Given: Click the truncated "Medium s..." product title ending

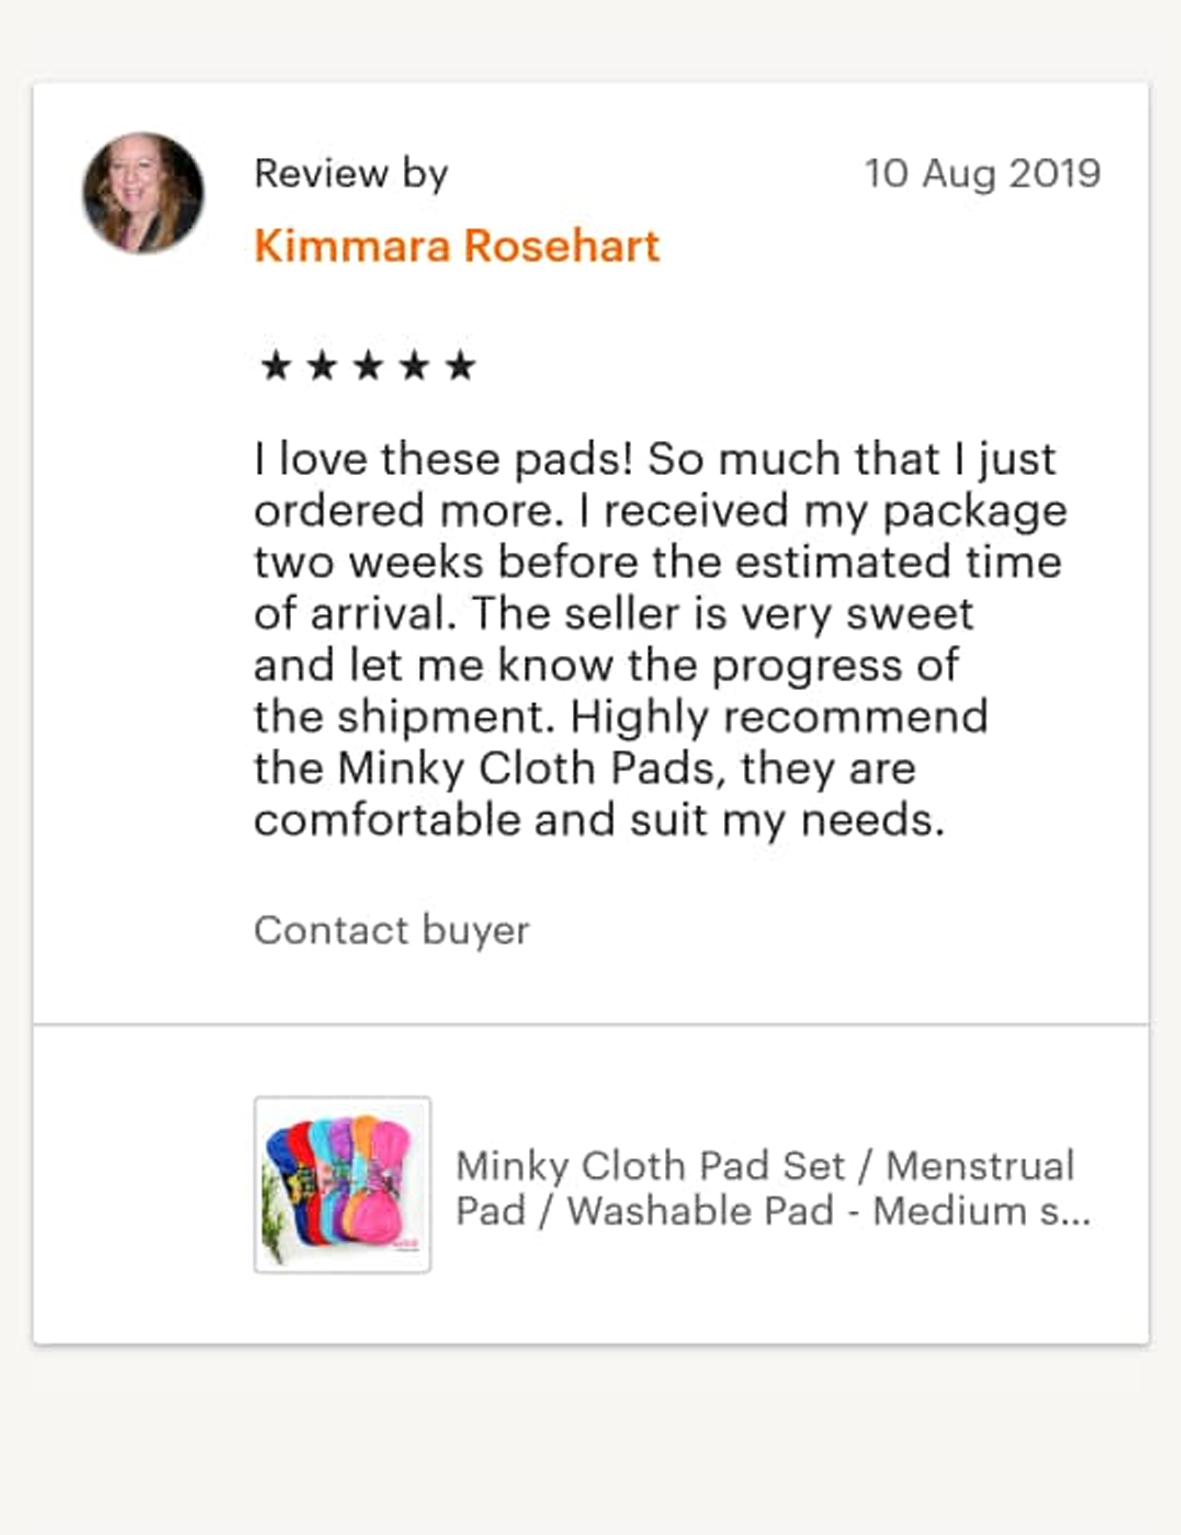Looking at the screenshot, I should 981,1212.
